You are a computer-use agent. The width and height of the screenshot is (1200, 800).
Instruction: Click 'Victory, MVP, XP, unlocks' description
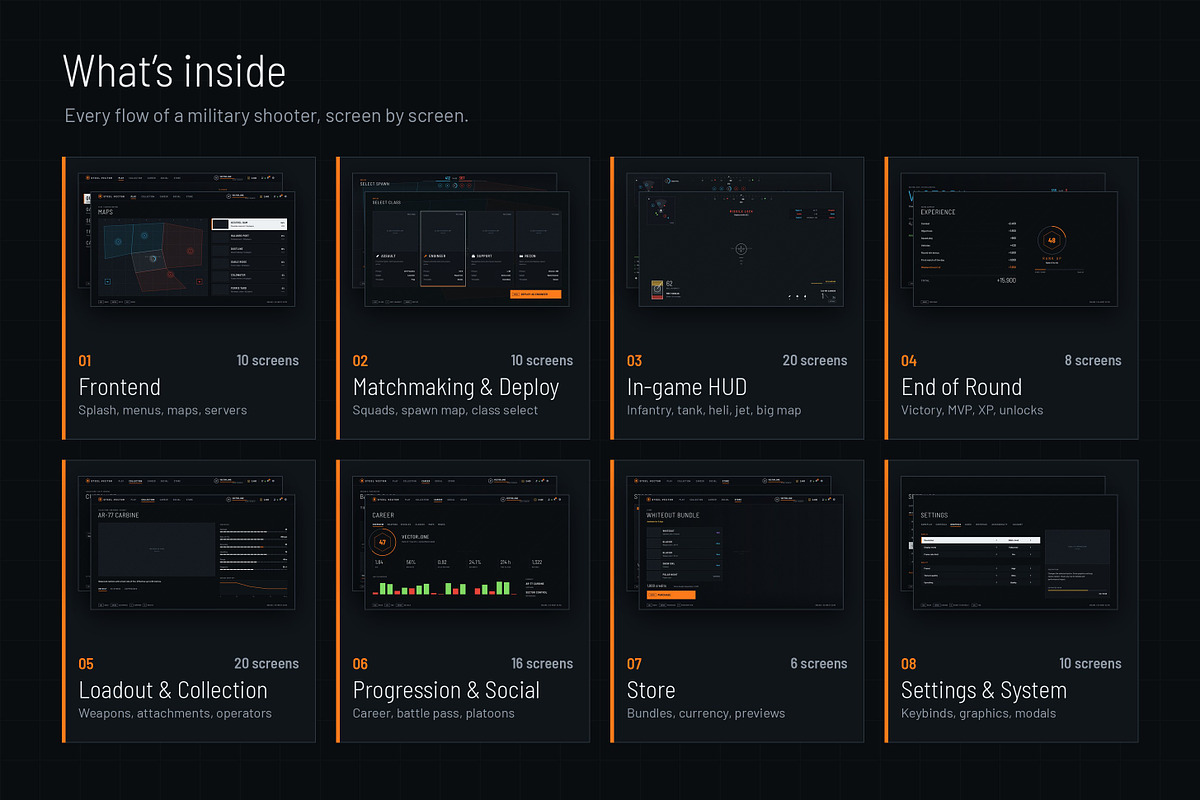coord(974,410)
